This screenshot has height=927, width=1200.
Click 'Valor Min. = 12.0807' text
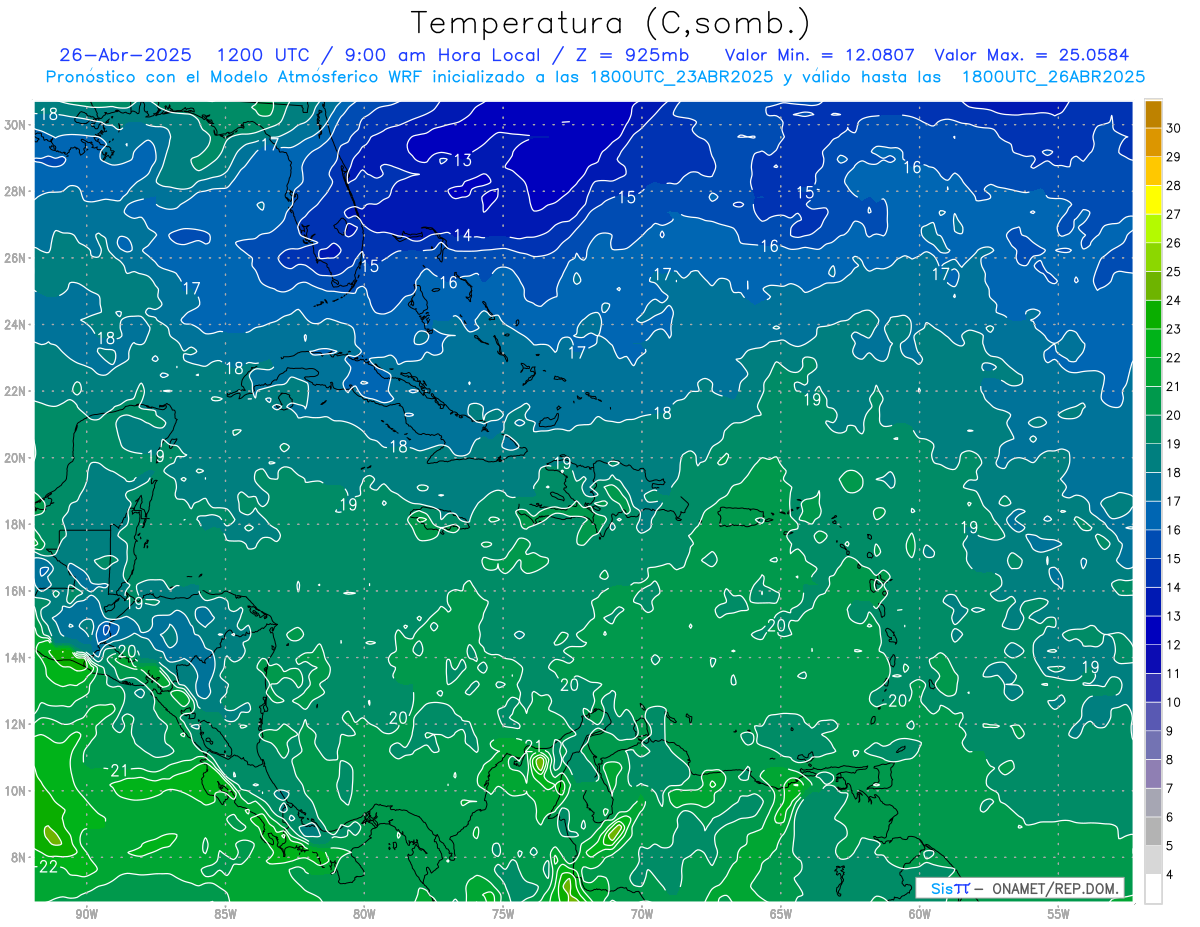tap(818, 55)
